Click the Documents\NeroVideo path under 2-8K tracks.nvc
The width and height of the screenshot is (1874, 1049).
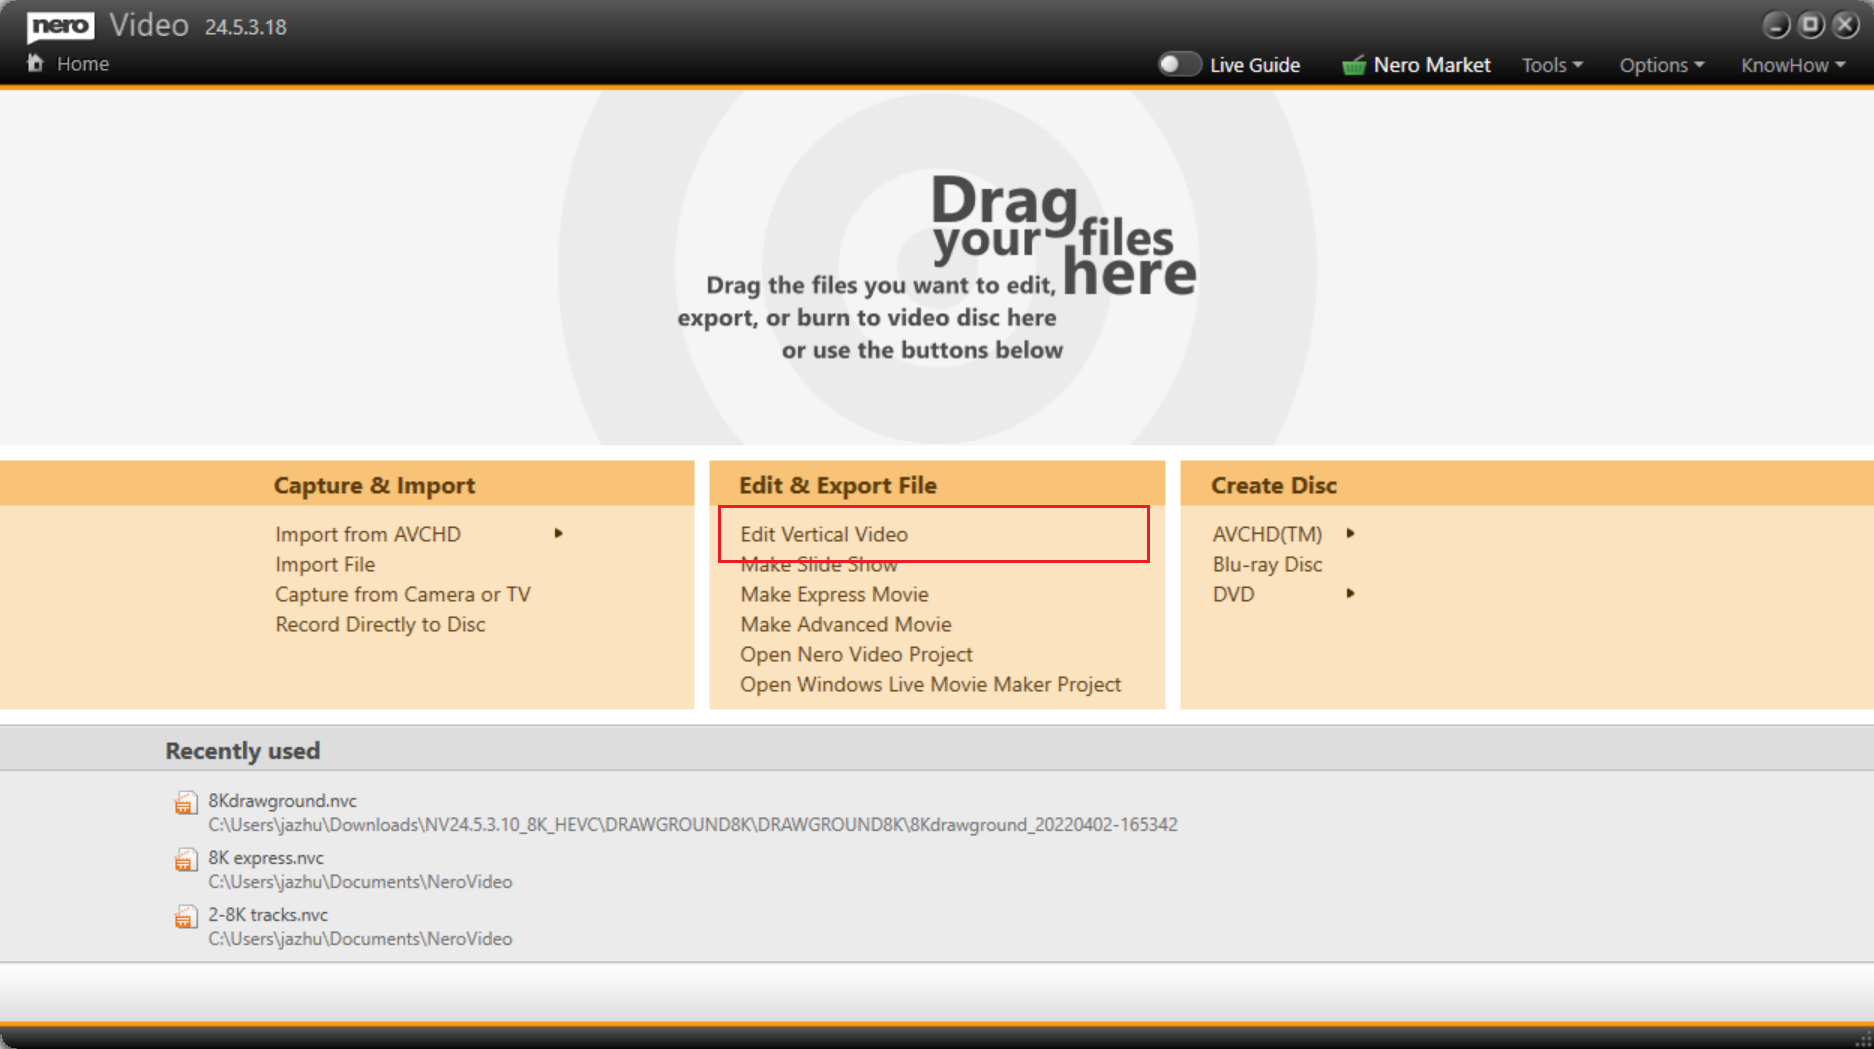pos(360,939)
